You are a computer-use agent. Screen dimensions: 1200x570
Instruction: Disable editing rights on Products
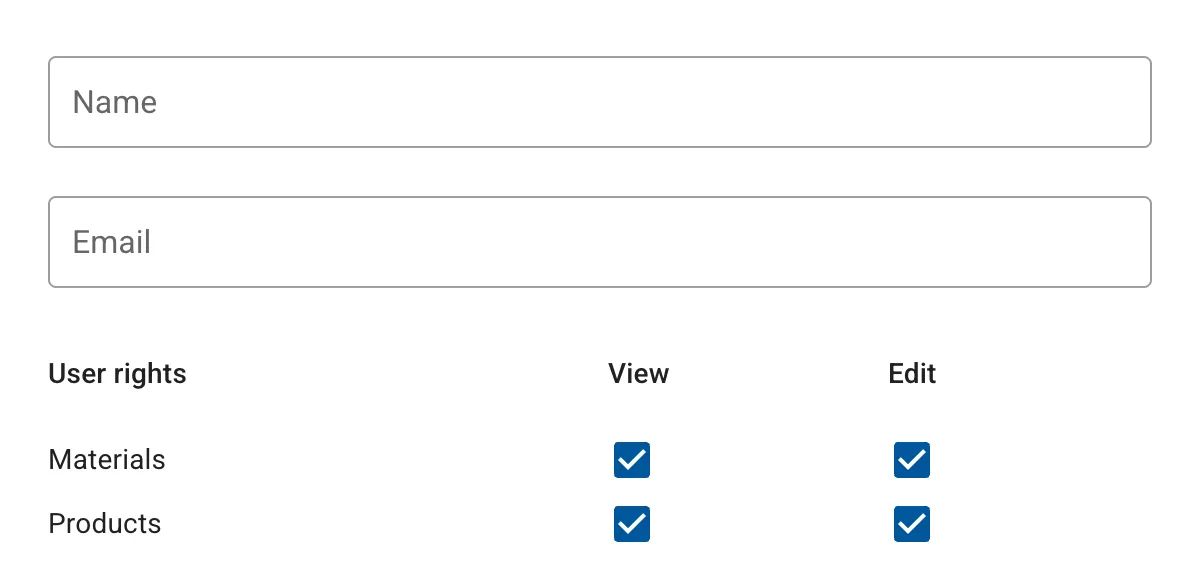coord(912,524)
